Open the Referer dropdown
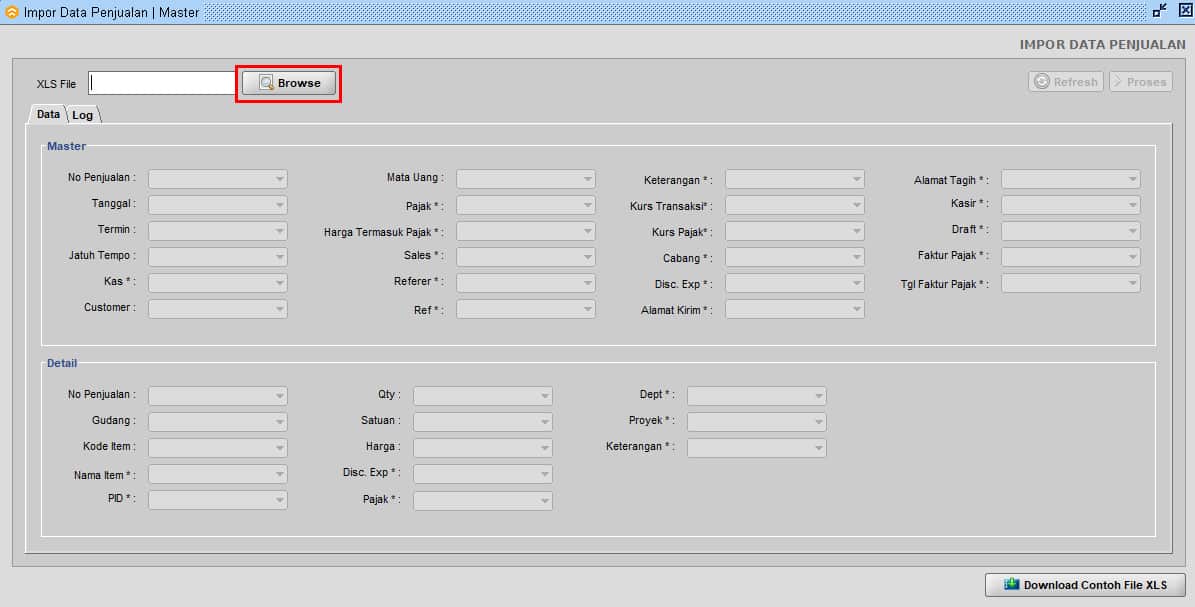Viewport: 1195px width, 607px height. [x=525, y=283]
